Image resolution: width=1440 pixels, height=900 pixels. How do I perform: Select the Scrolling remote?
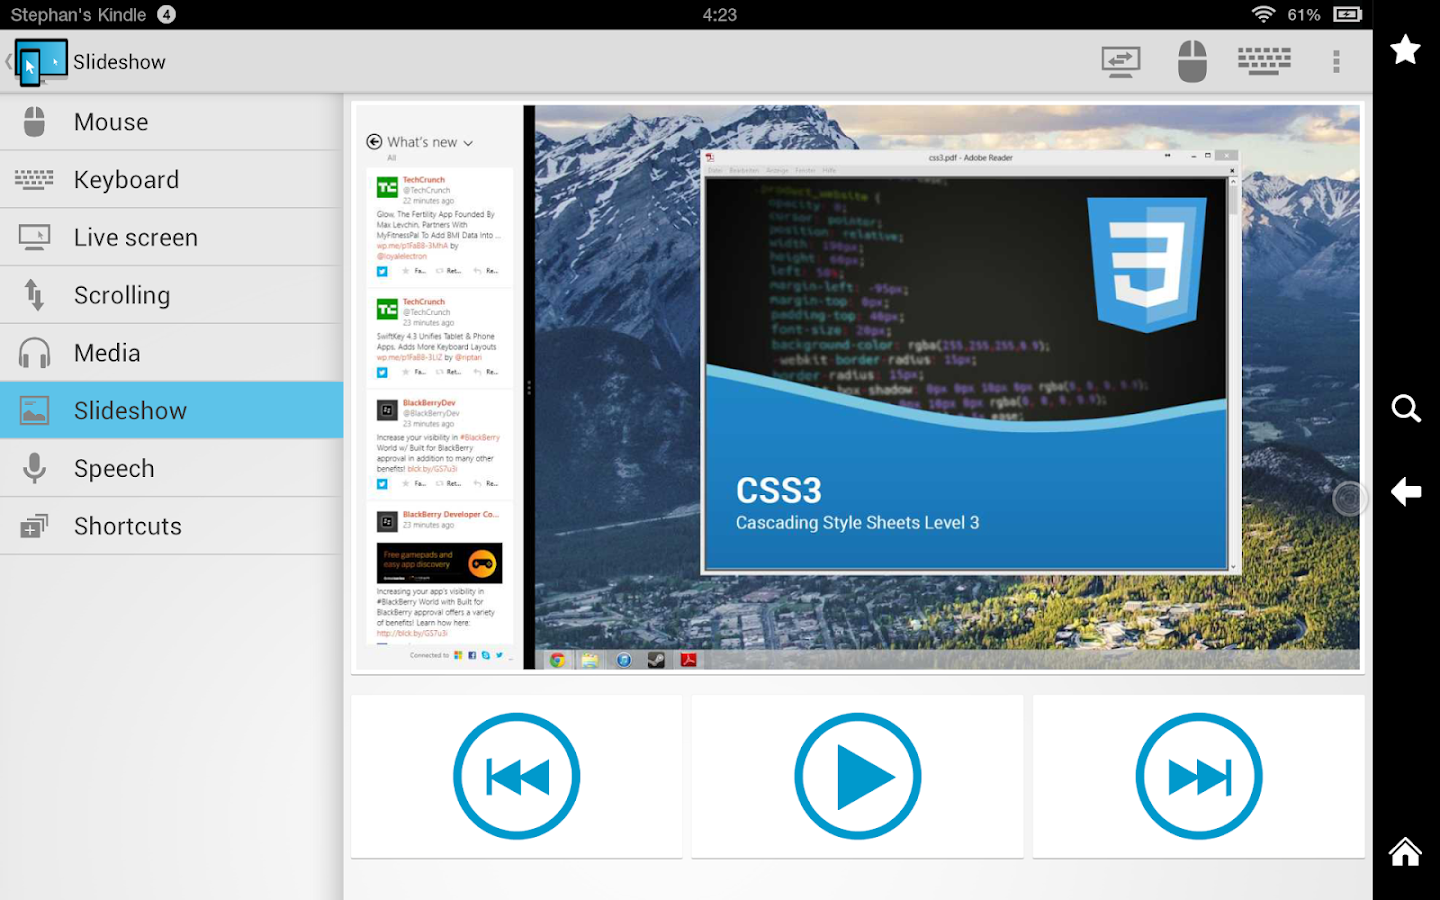tap(122, 295)
